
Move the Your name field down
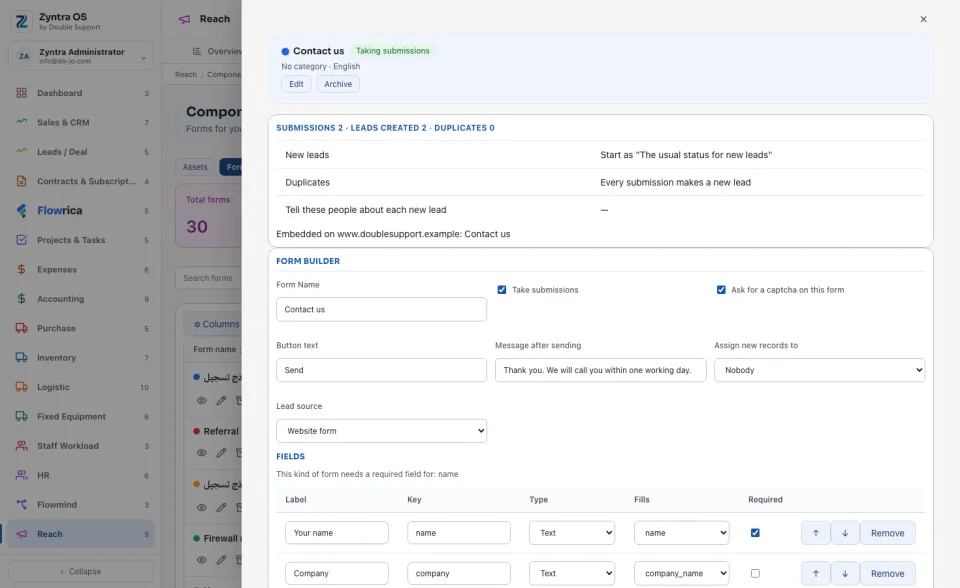point(845,533)
